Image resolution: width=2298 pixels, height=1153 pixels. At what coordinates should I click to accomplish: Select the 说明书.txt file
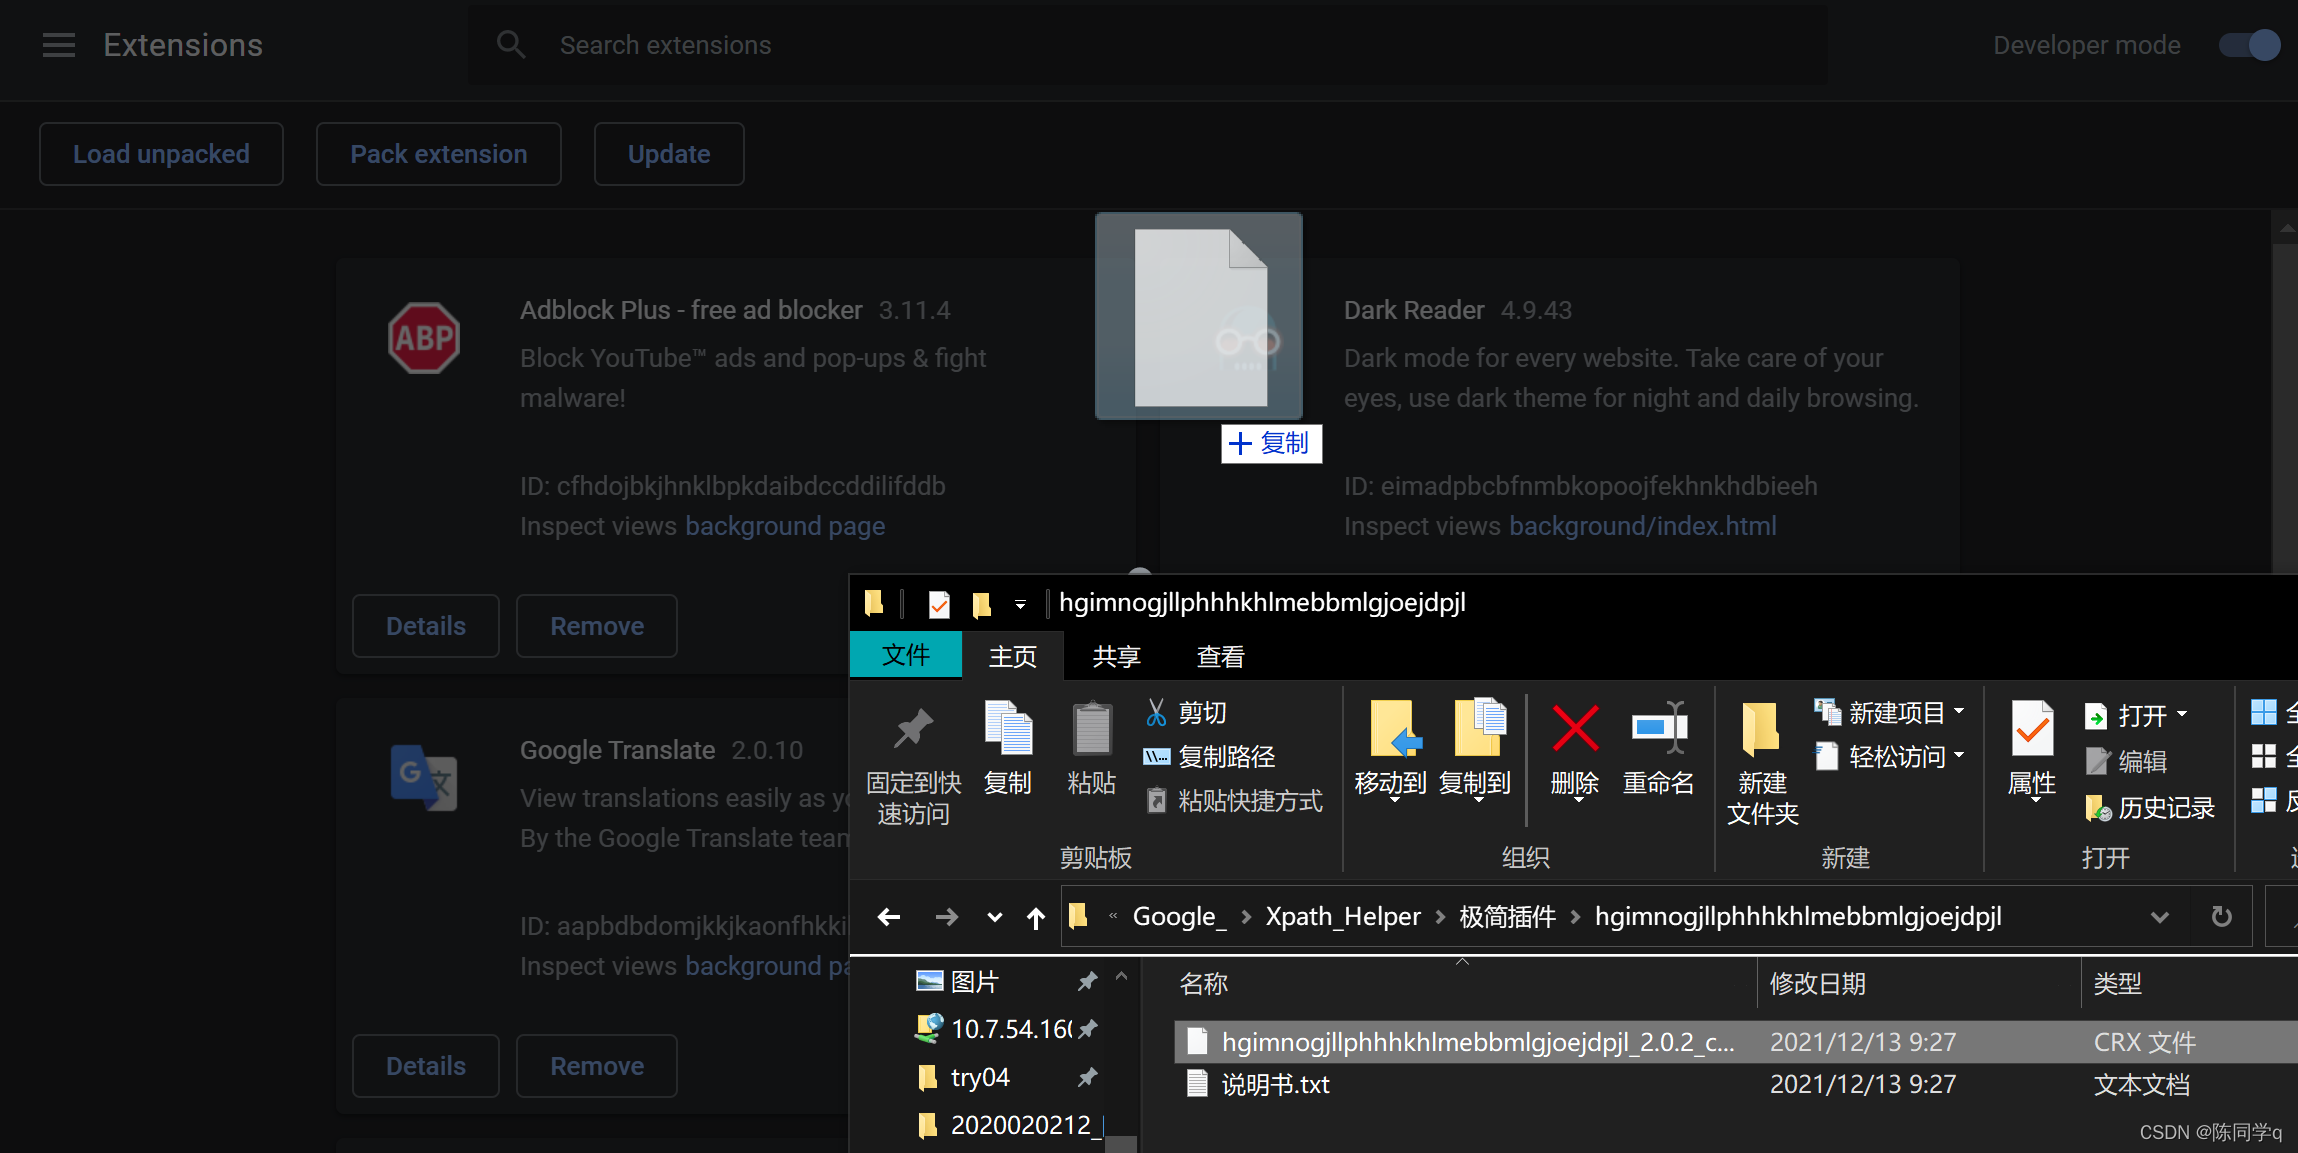(1275, 1085)
